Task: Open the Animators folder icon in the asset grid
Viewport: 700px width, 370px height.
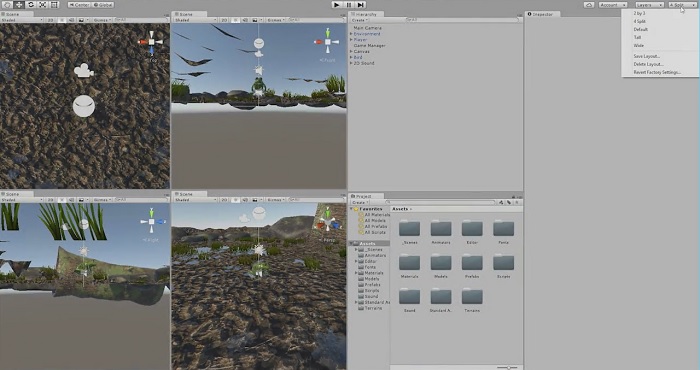Action: pyautogui.click(x=441, y=229)
